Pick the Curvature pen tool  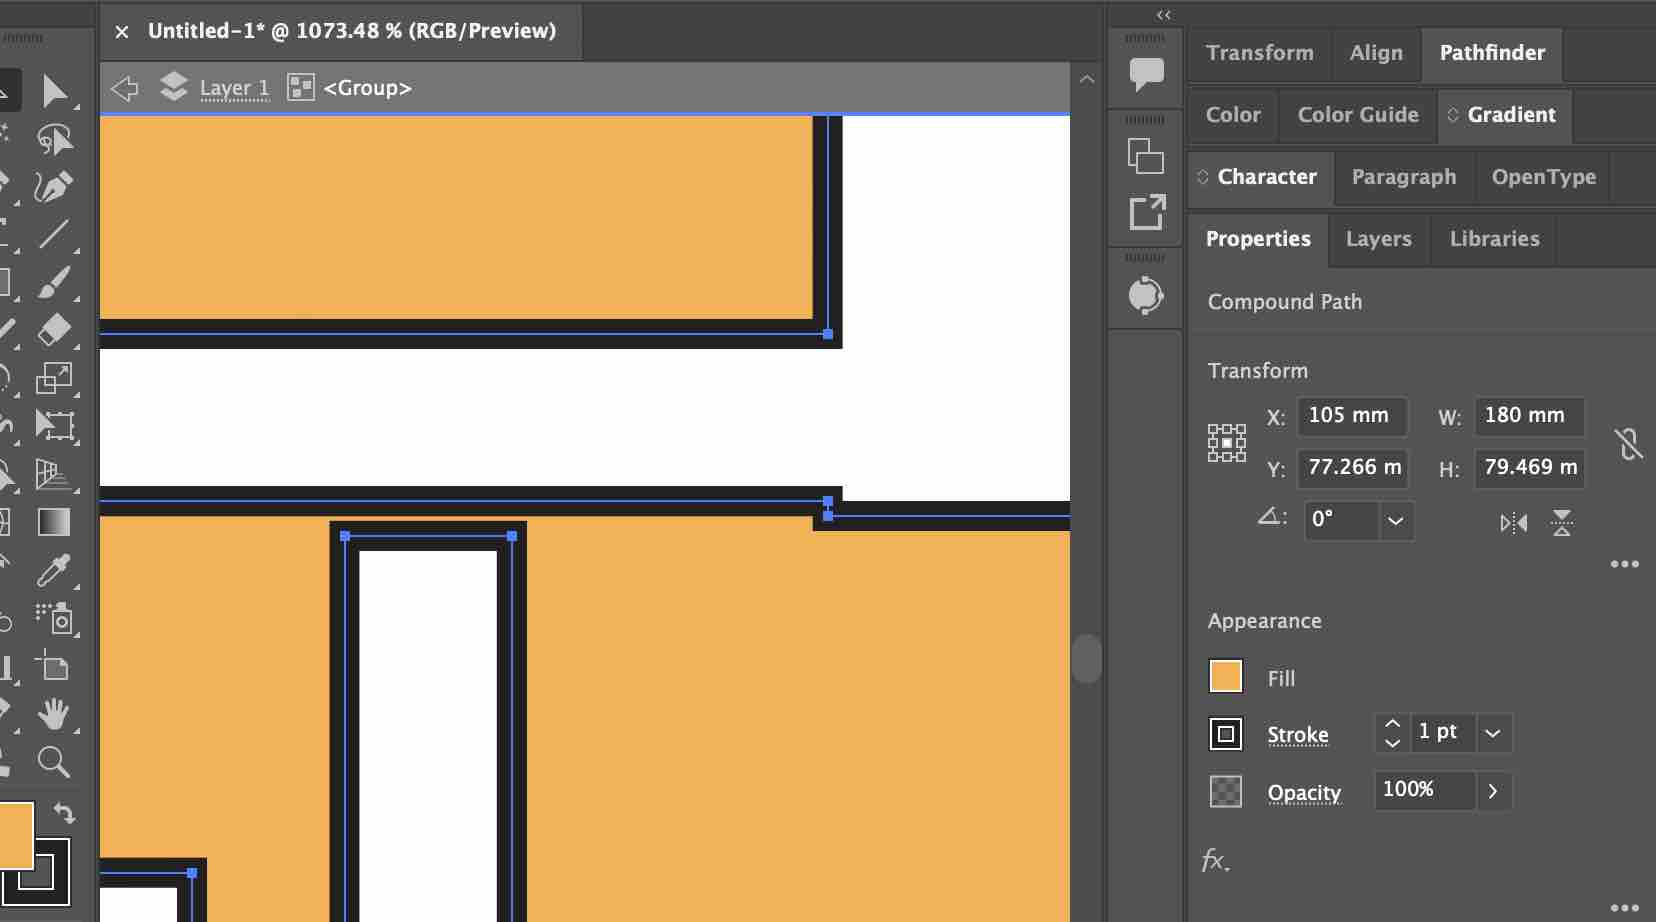click(x=54, y=186)
